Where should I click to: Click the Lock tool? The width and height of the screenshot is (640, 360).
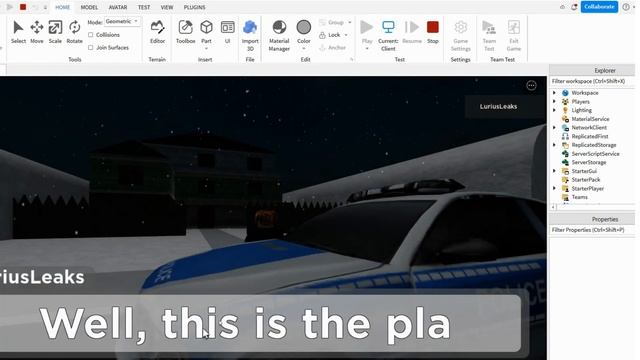[x=330, y=35]
